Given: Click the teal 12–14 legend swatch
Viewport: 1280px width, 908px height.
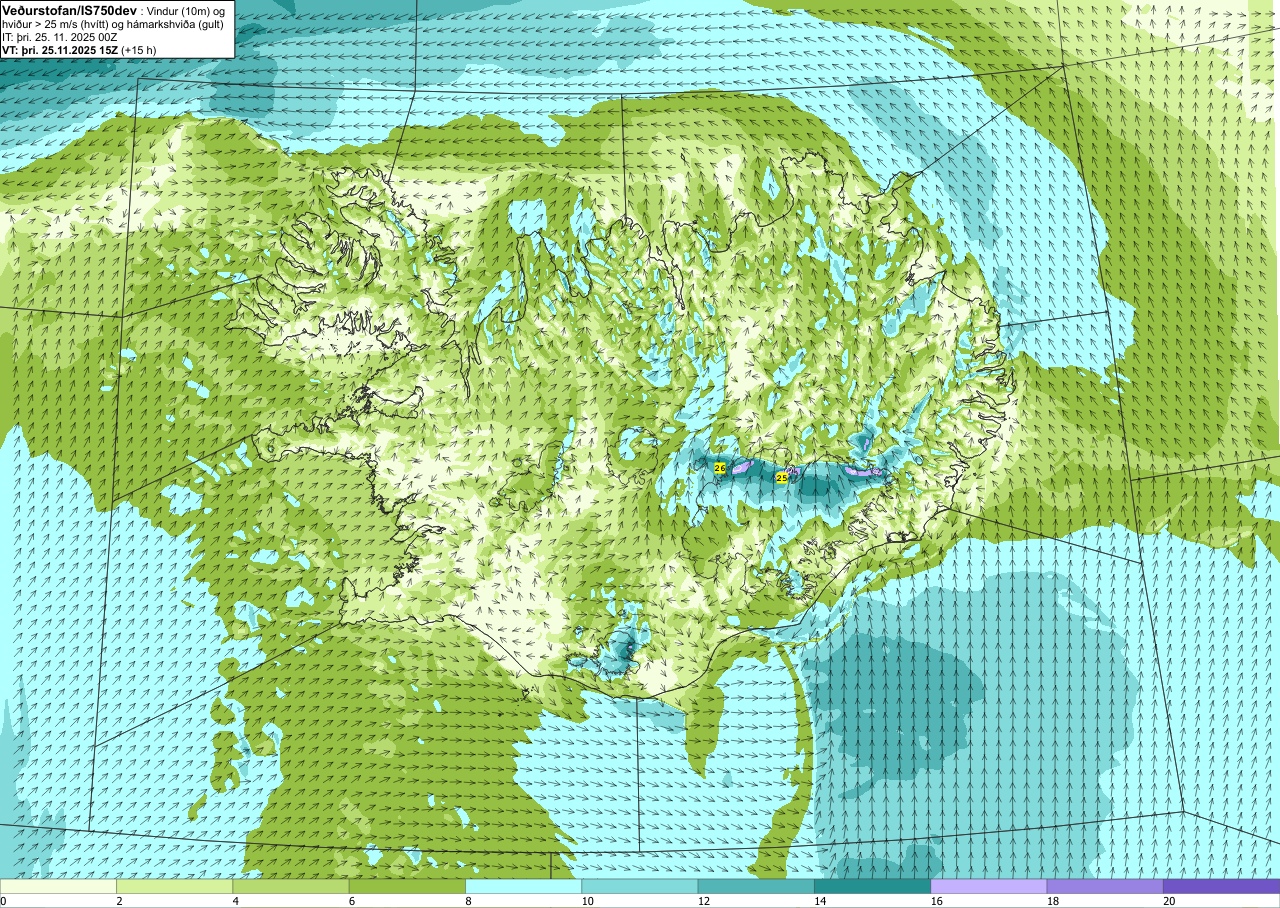Looking at the screenshot, I should pos(756,886).
